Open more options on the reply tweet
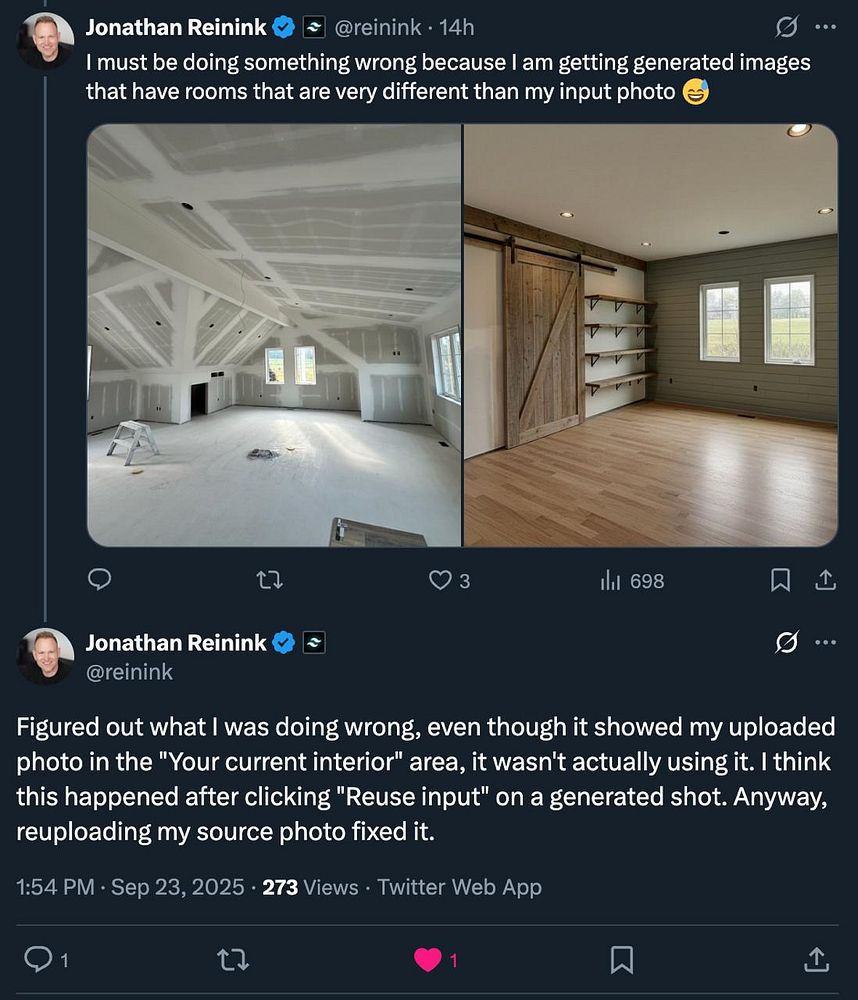 pyautogui.click(x=825, y=643)
